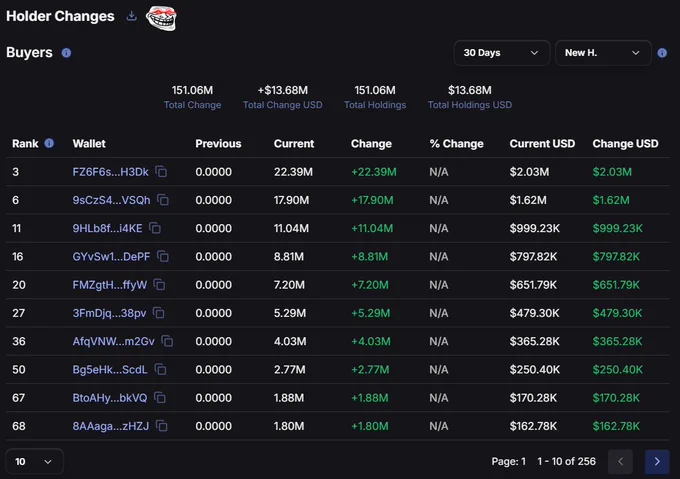Click Buyers section heading
Viewport: 680px width, 479px height.
[29, 52]
